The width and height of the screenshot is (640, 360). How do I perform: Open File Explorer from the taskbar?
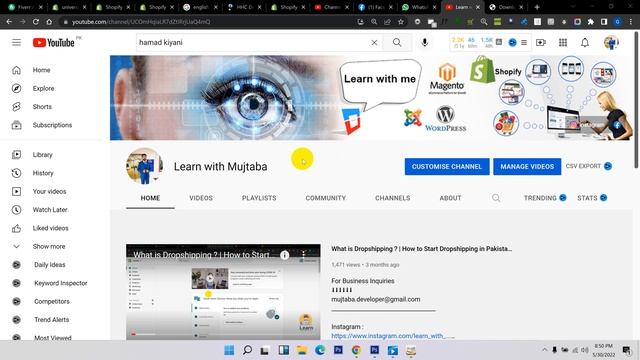(x=302, y=350)
